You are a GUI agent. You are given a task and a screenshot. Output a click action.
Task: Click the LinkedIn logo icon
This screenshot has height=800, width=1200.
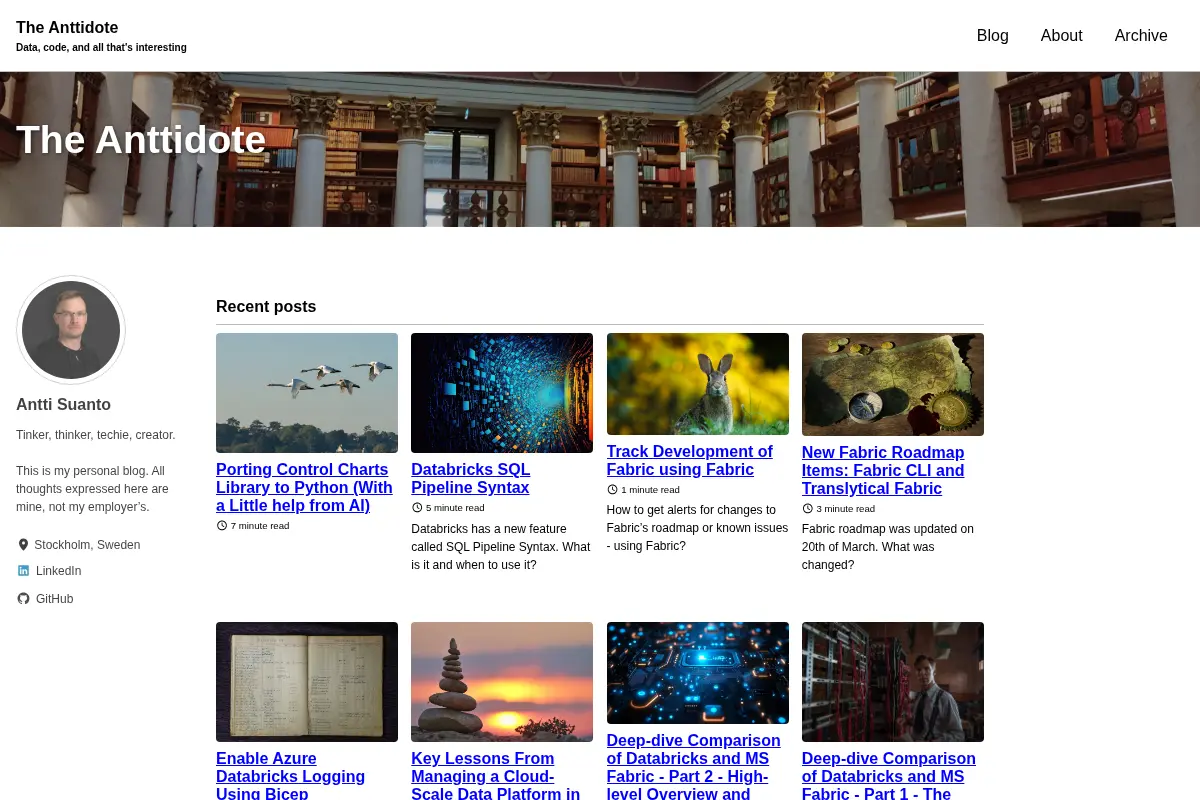point(23,571)
